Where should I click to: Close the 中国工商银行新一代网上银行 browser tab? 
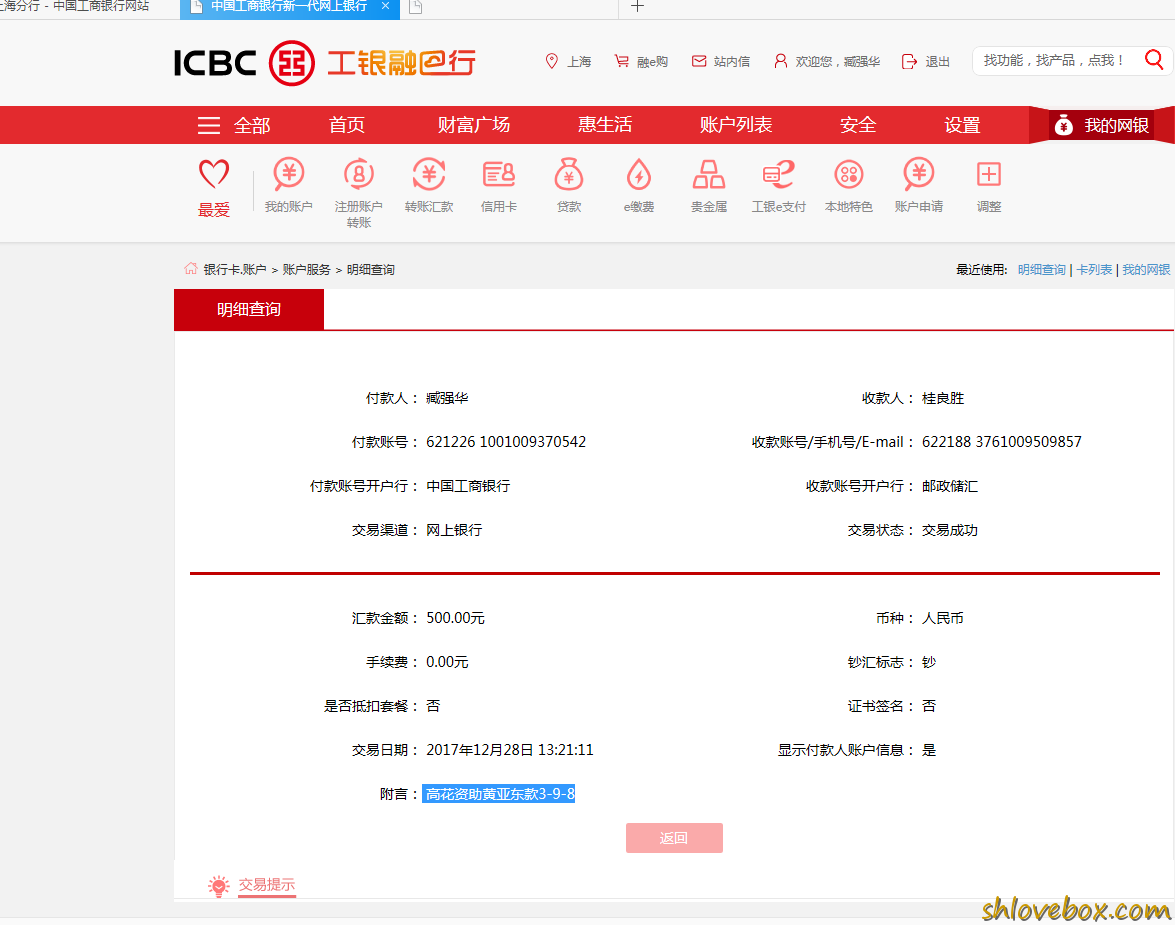coord(385,6)
